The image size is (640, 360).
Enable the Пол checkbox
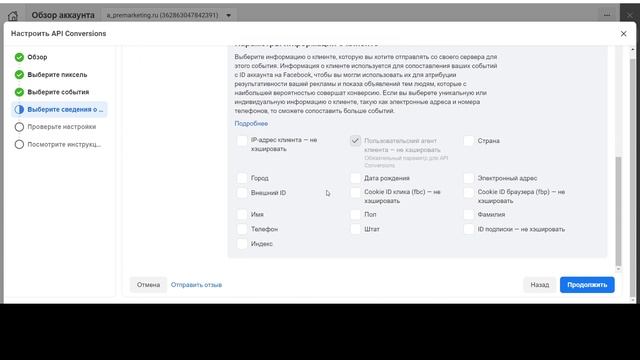pos(355,214)
